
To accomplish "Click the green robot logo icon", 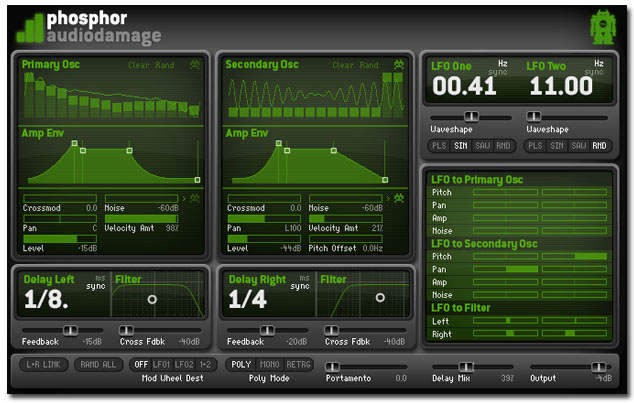I will coord(602,27).
